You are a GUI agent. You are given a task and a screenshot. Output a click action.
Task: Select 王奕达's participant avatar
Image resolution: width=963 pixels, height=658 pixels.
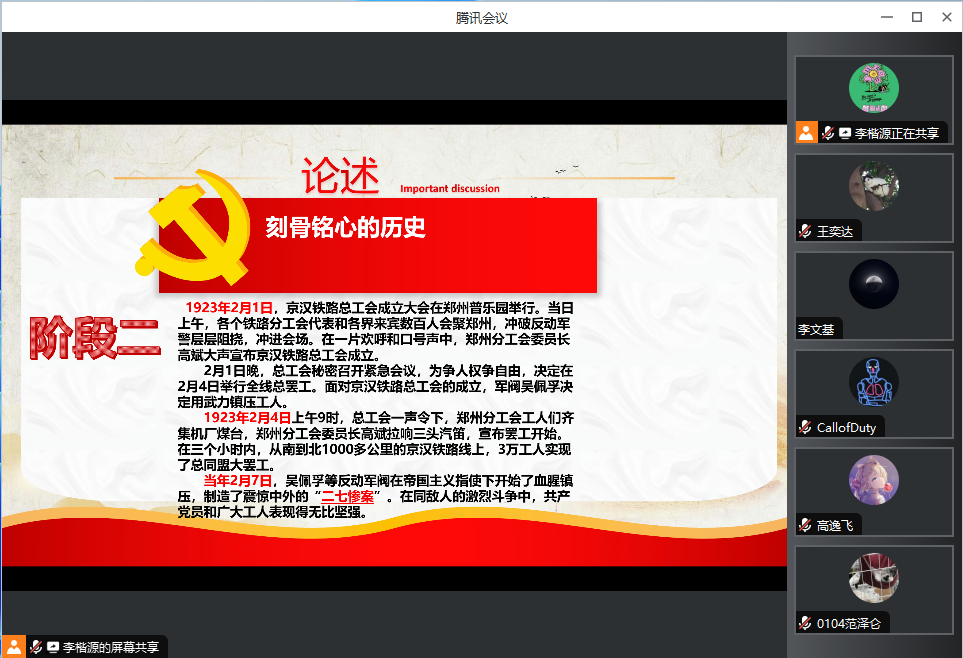(873, 186)
